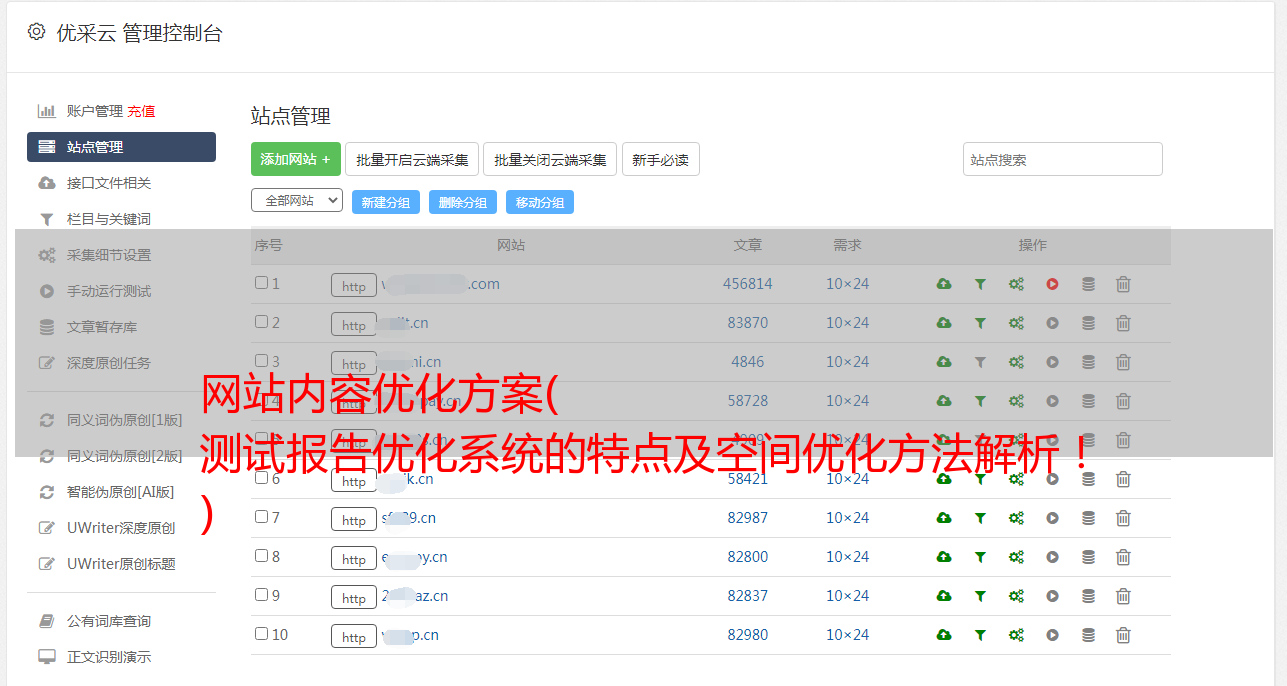Click http button in row 82800
Viewport: 1287px width, 686px height.
pos(354,559)
